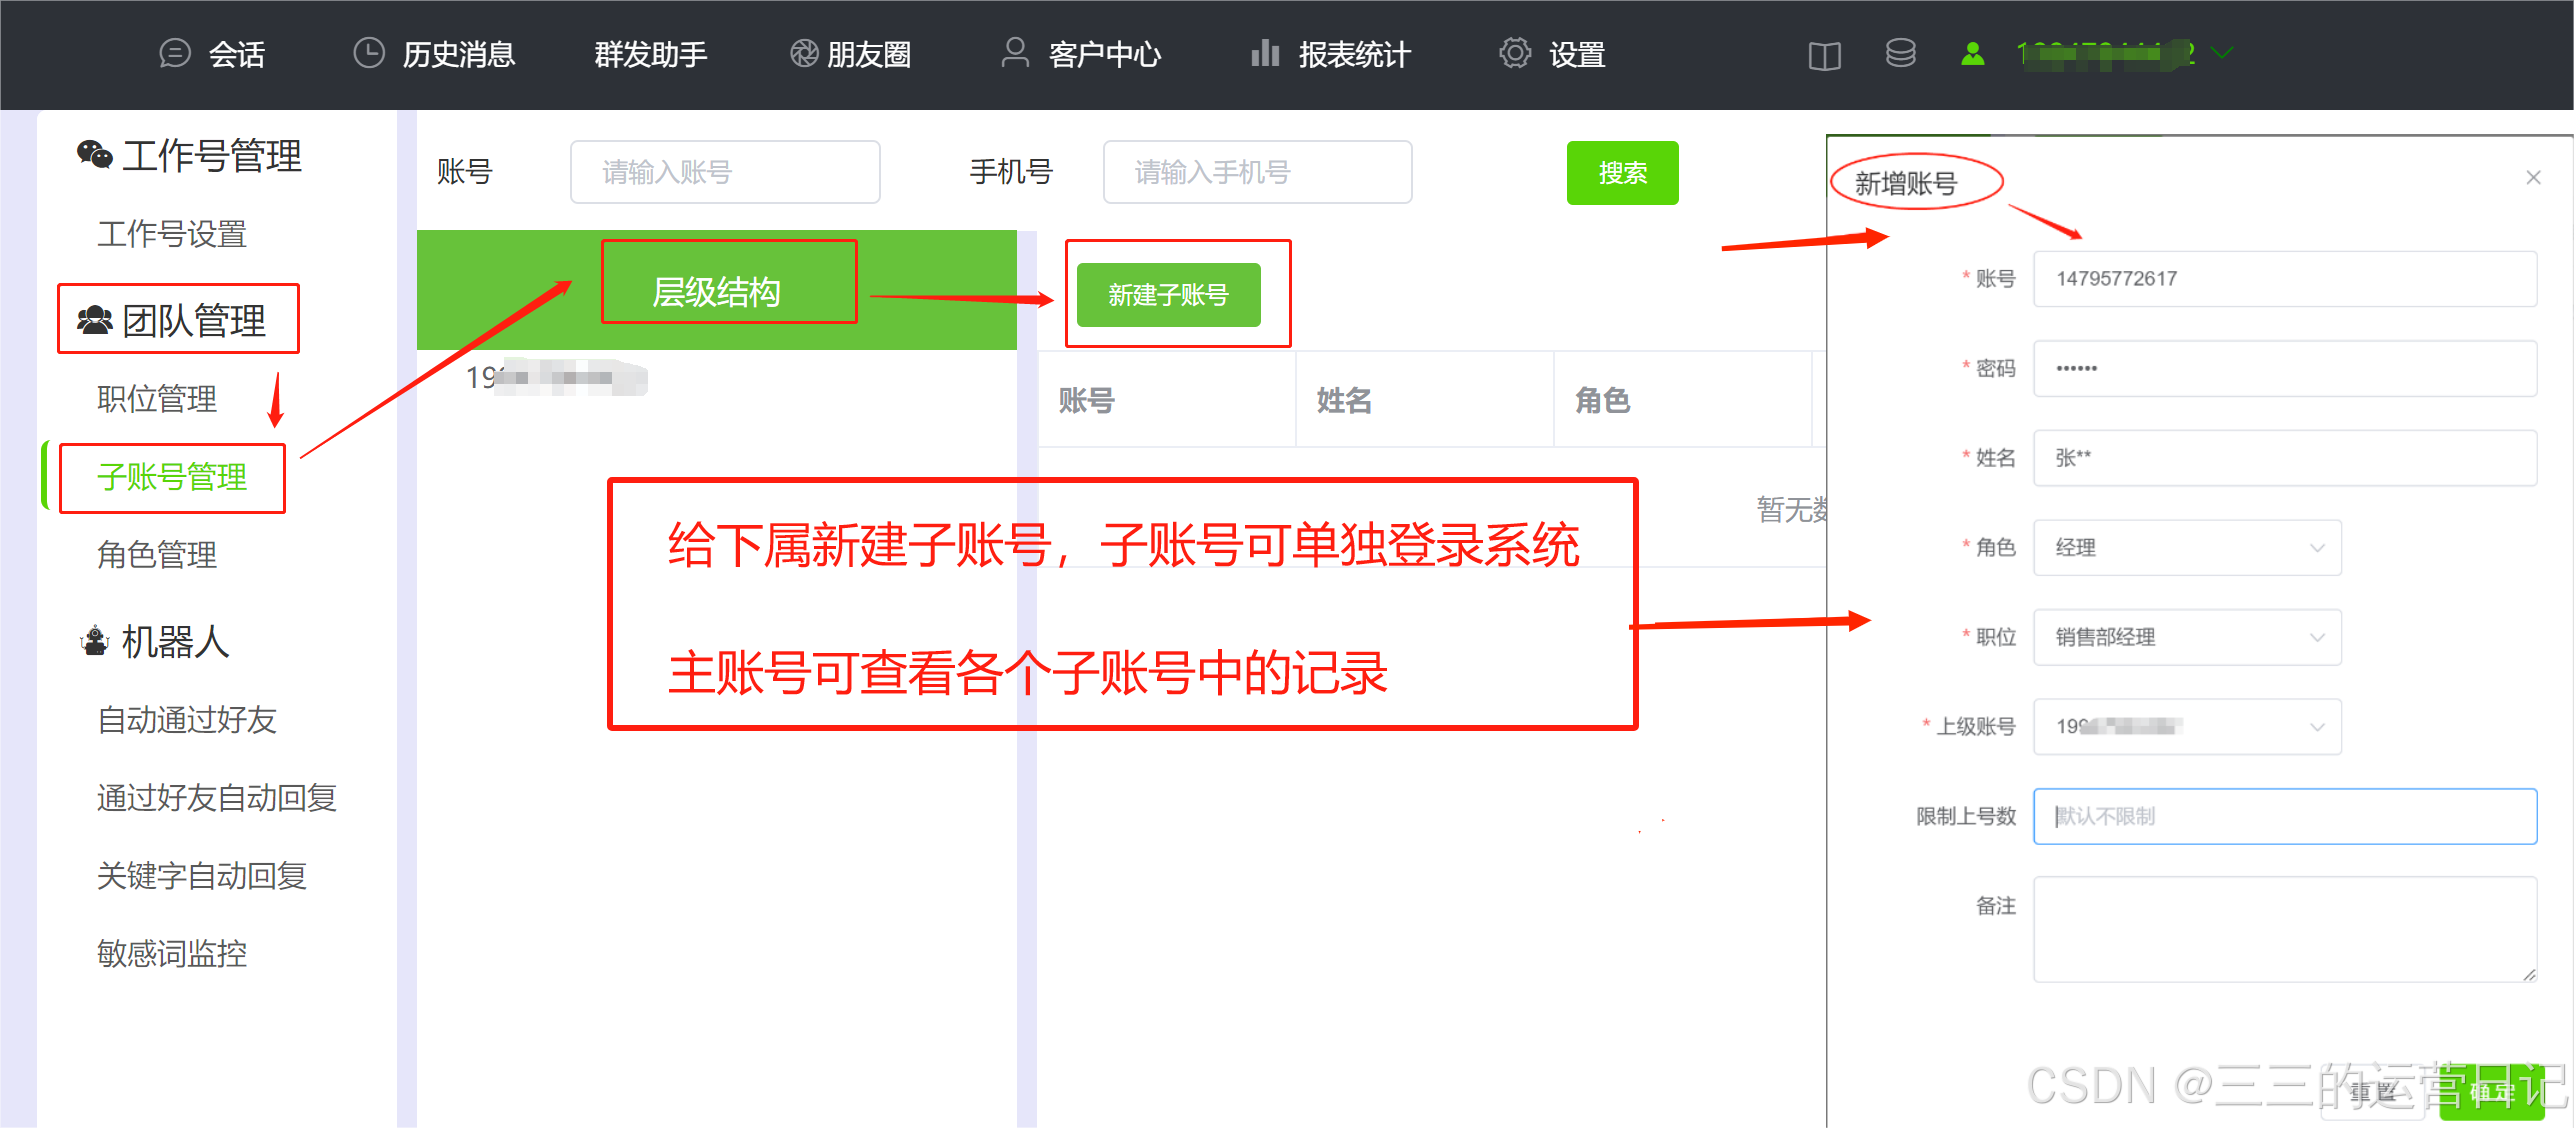2574x1128 pixels.
Task: Click the database stack icon
Action: tap(1900, 53)
